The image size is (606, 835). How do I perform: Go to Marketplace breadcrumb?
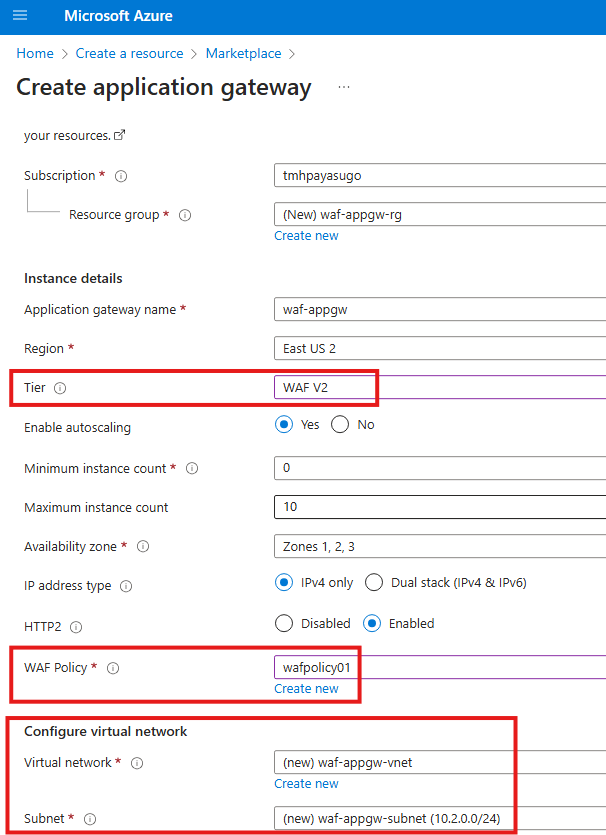coord(243,53)
